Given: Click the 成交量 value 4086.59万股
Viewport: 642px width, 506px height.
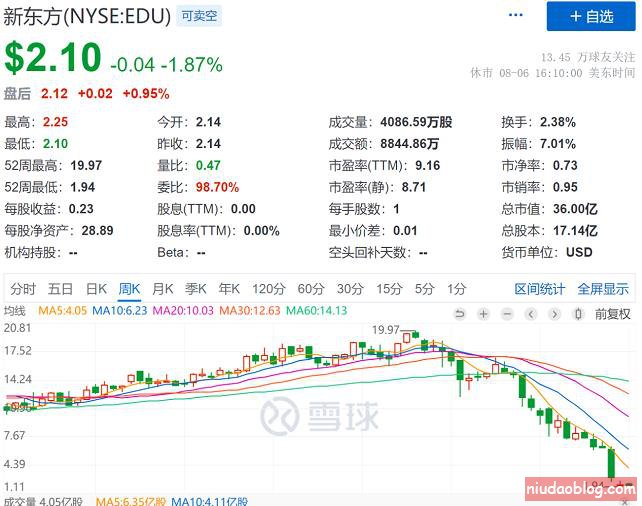Looking at the screenshot, I should [x=416, y=122].
